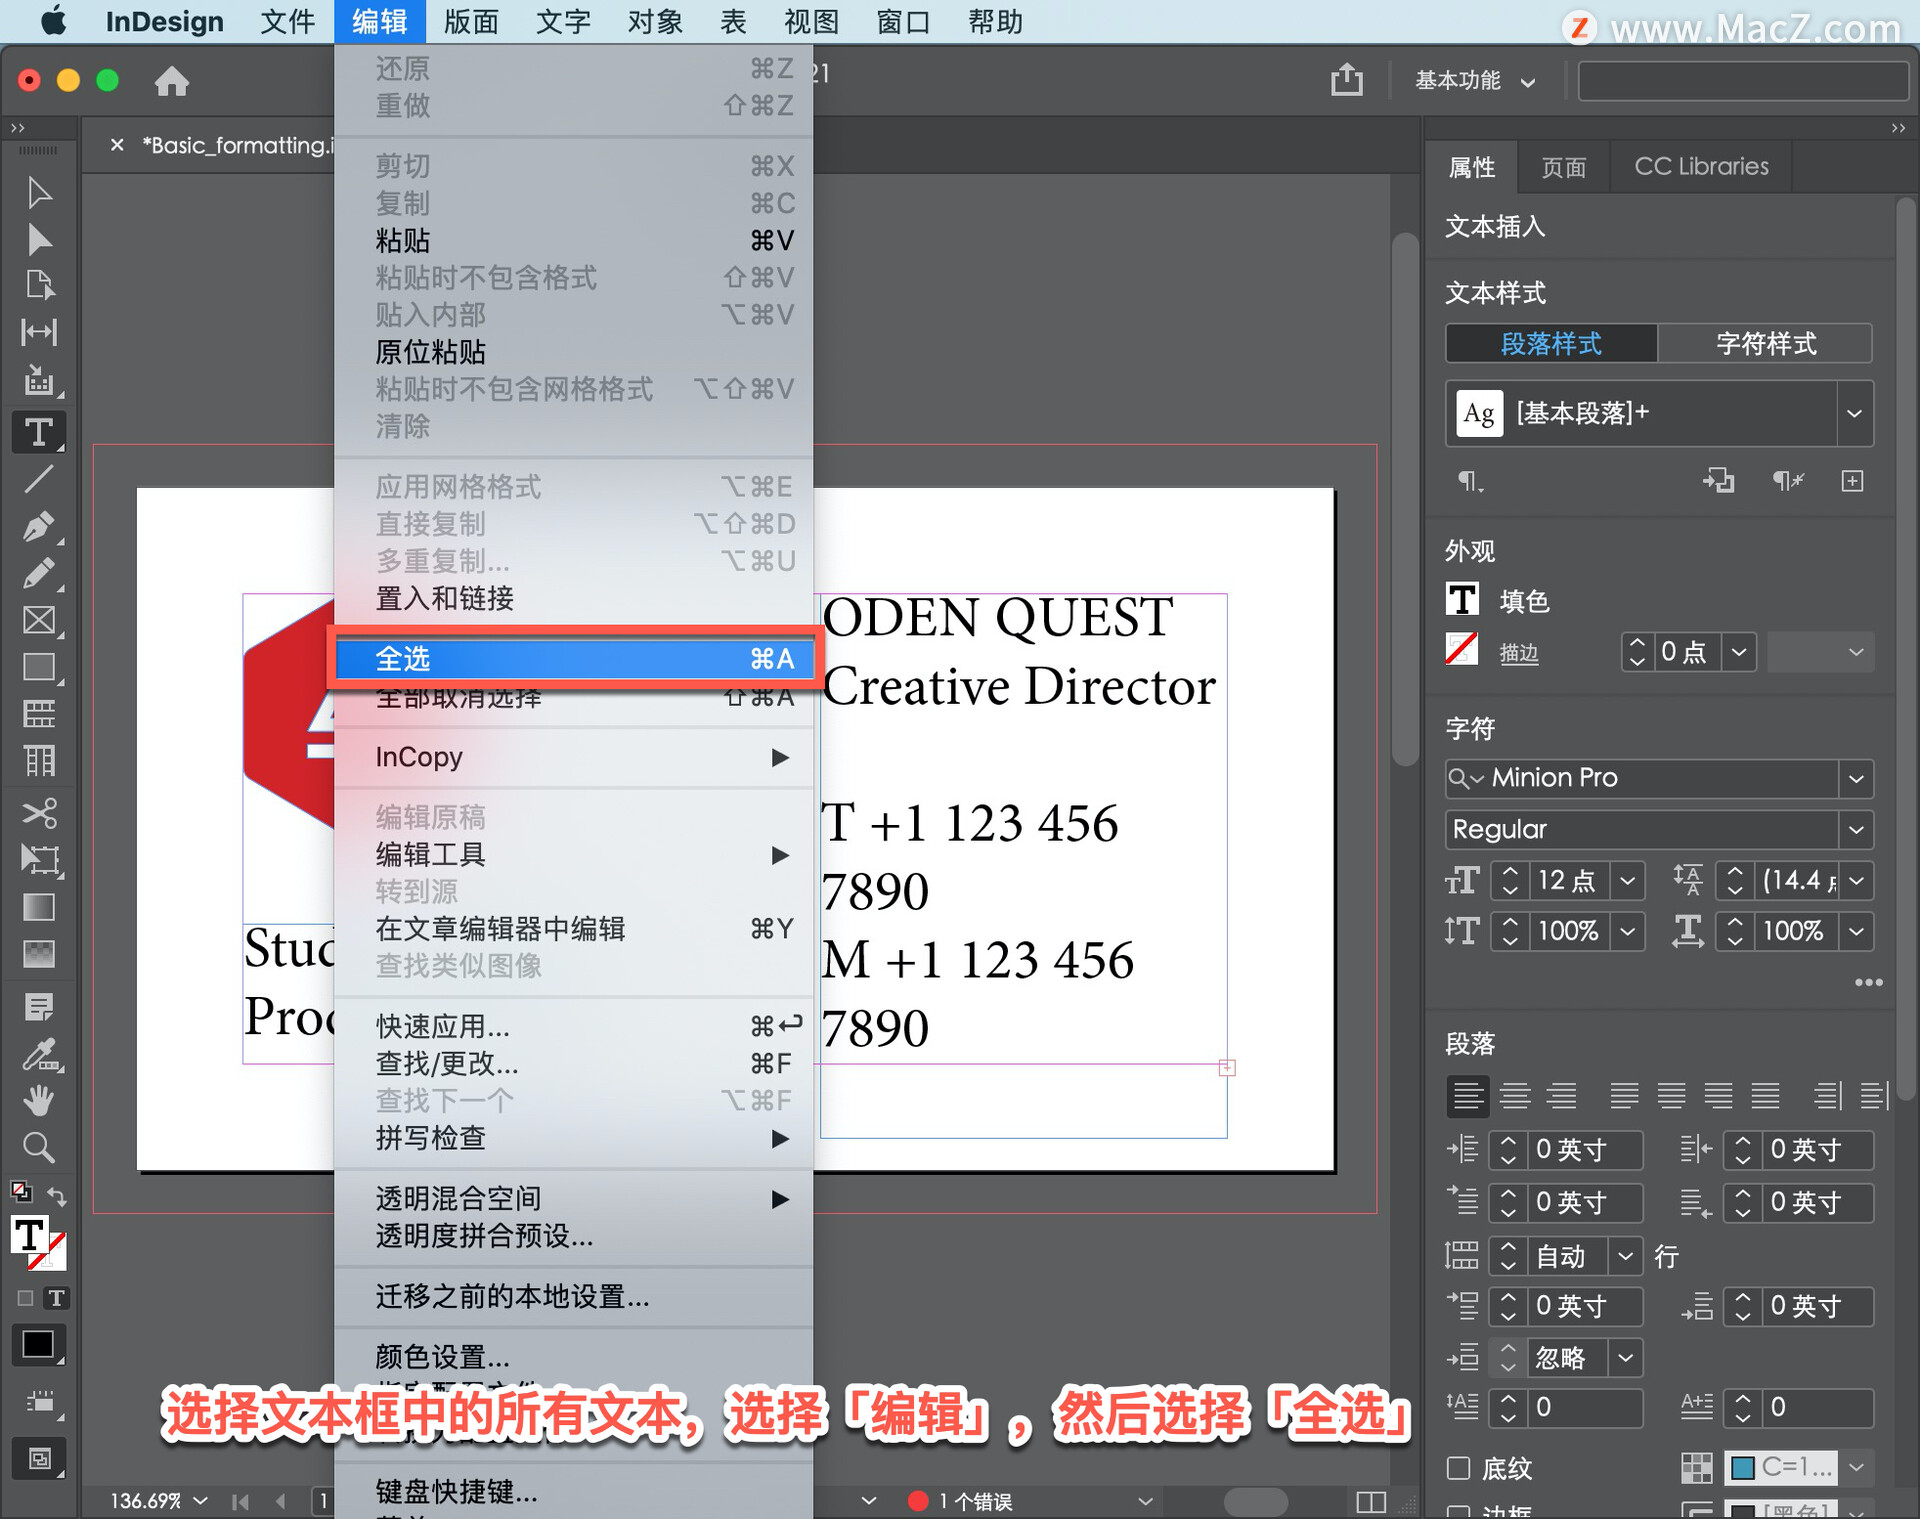
Task: Enable the 底纹 shading checkbox
Action: [1459, 1468]
